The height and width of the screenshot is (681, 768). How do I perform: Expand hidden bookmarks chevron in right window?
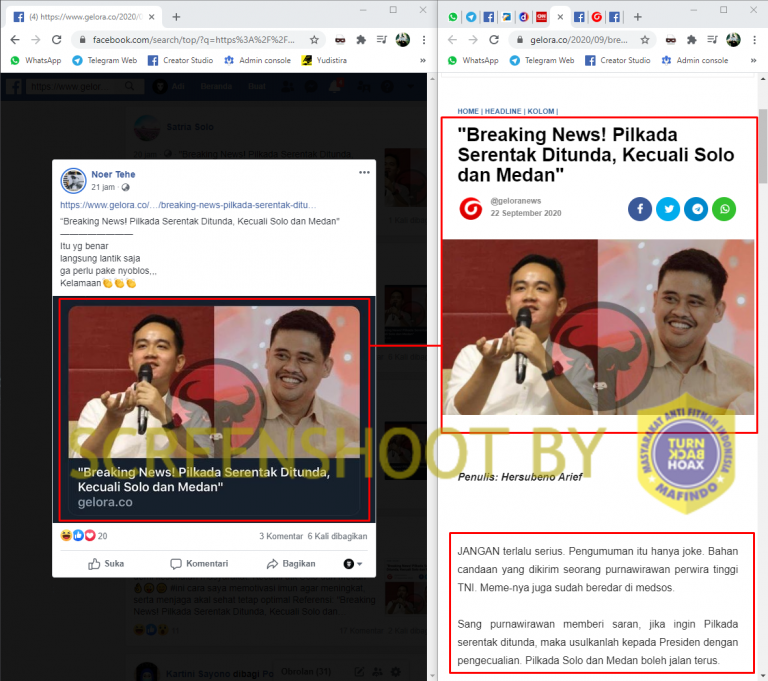(753, 60)
